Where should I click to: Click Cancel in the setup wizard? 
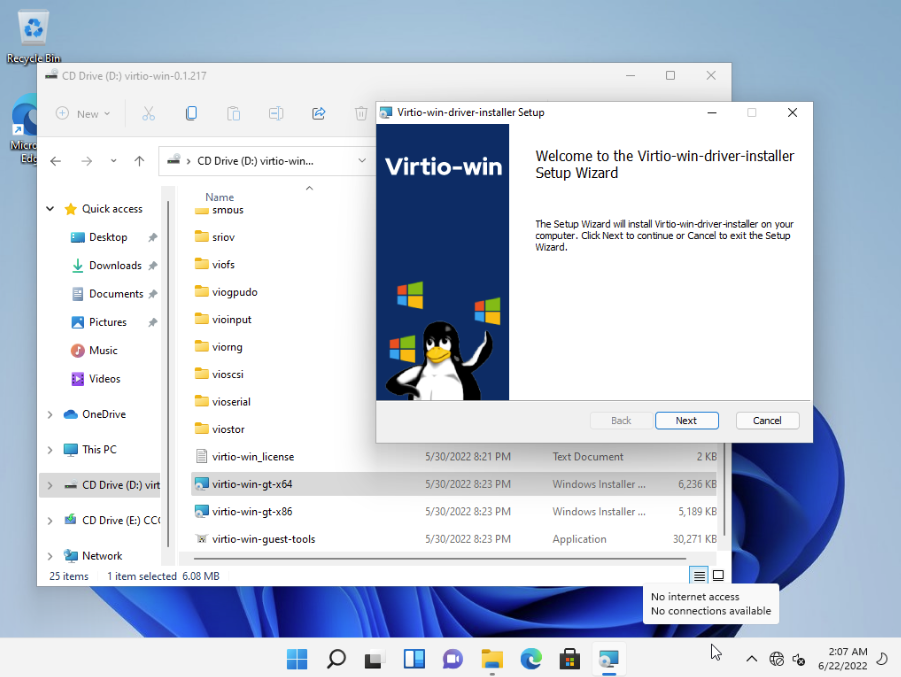(x=767, y=421)
